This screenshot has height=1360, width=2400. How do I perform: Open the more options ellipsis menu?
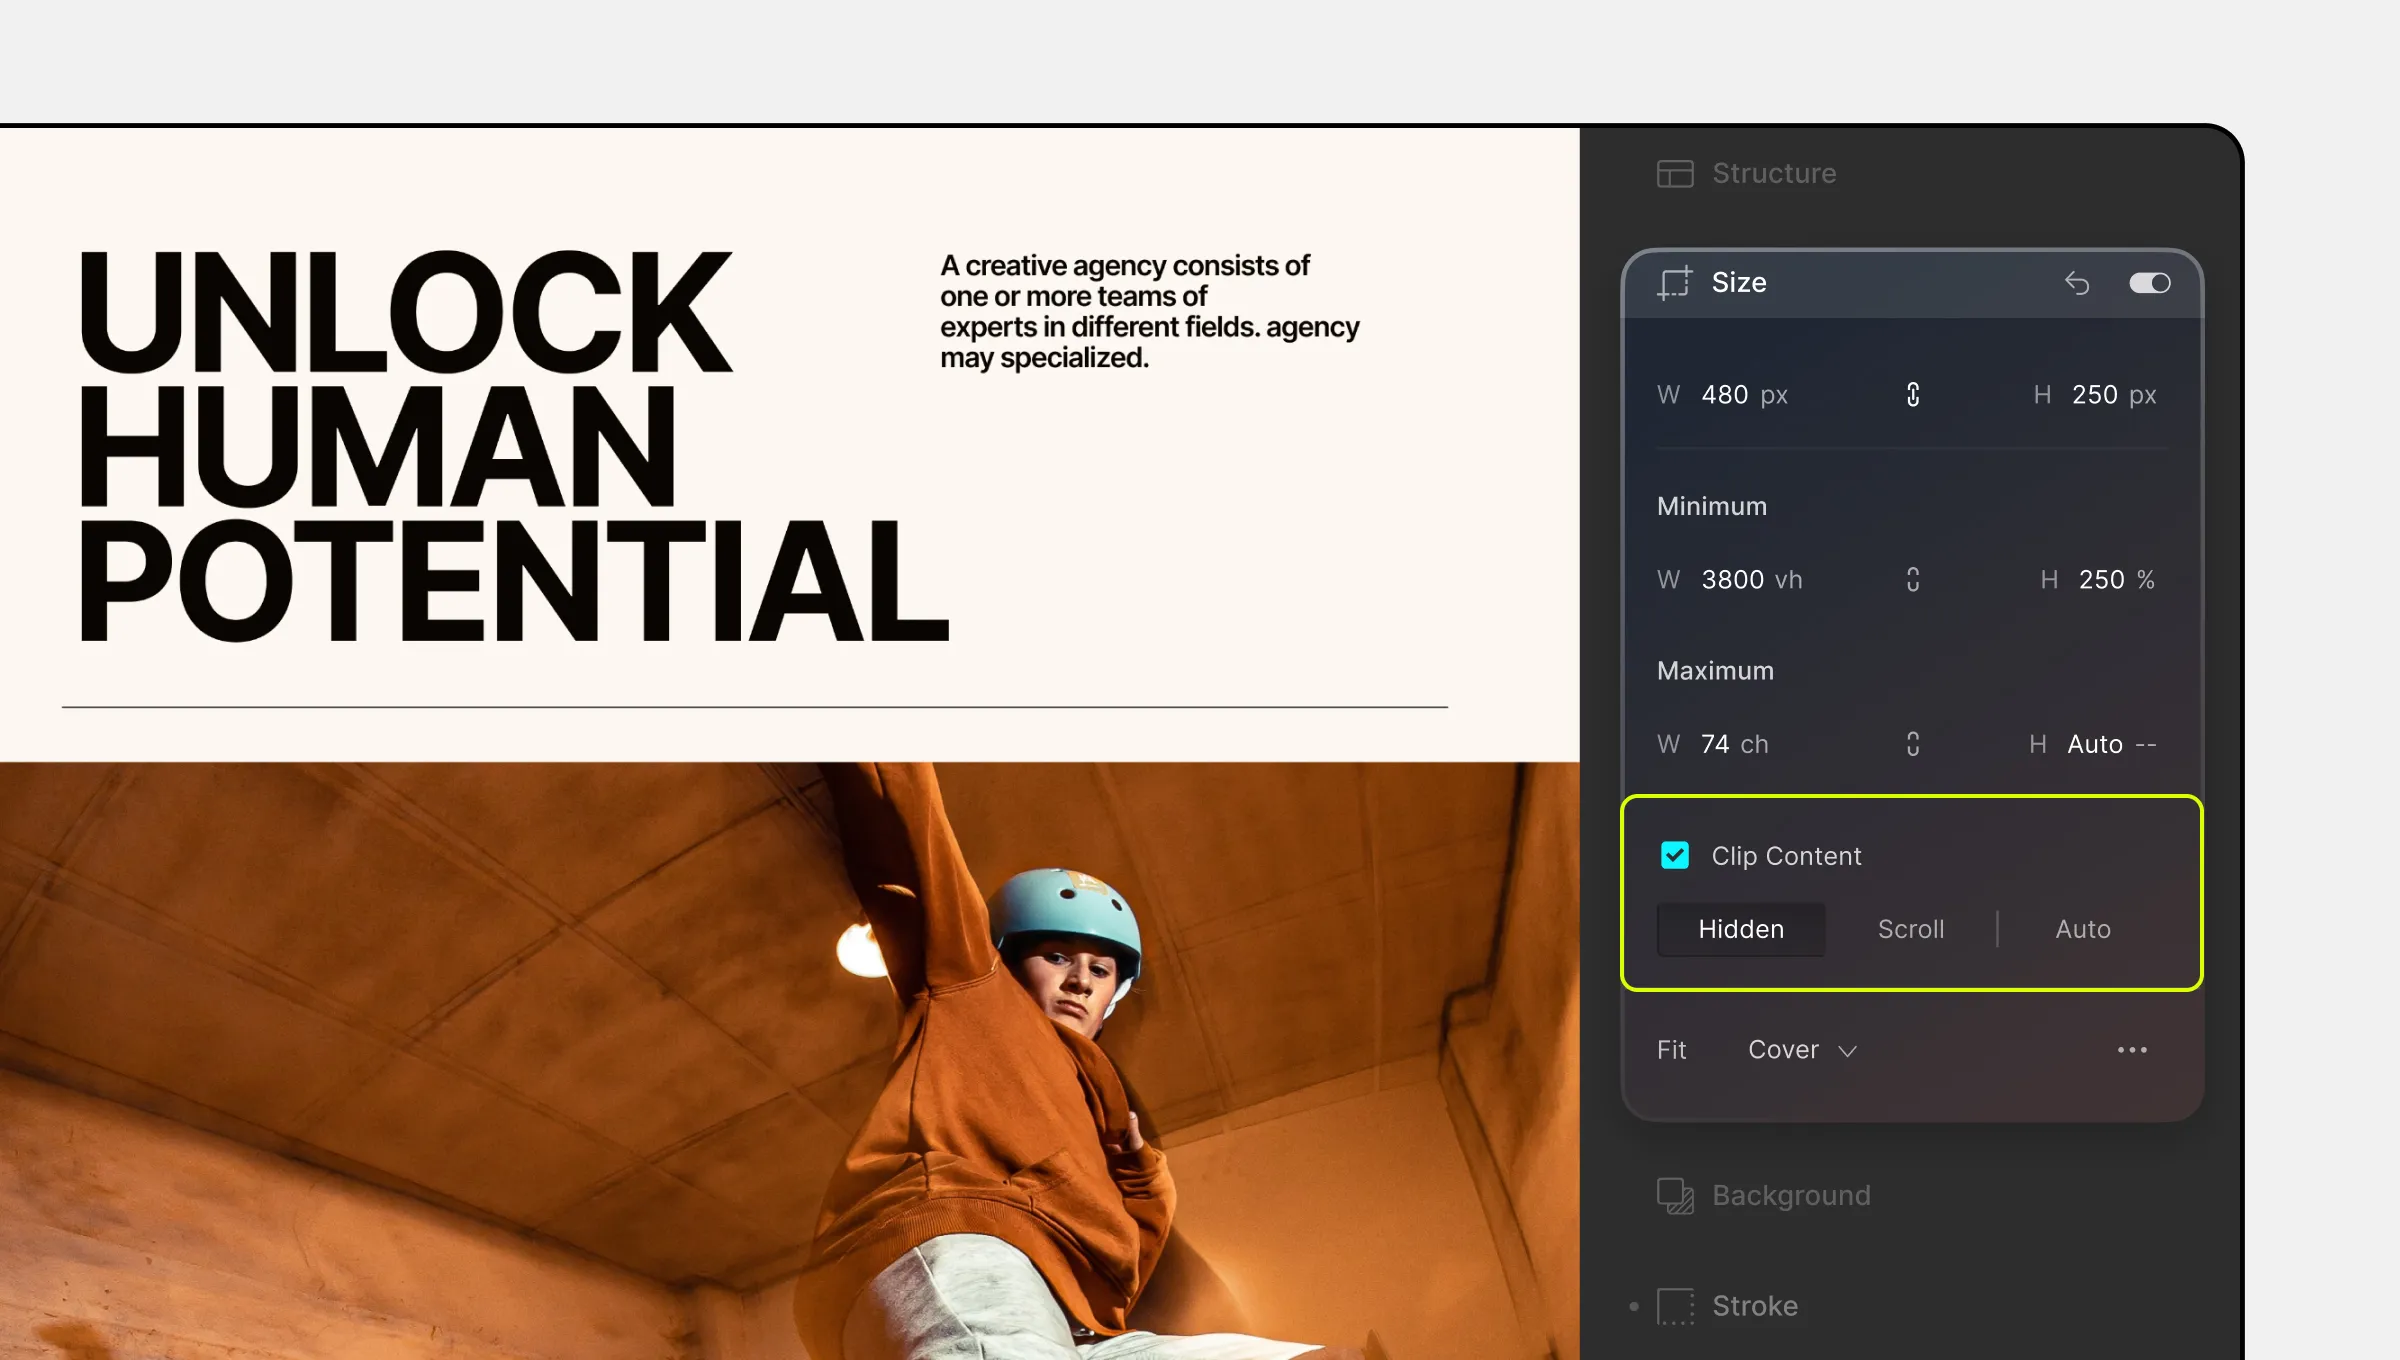[2136, 1050]
